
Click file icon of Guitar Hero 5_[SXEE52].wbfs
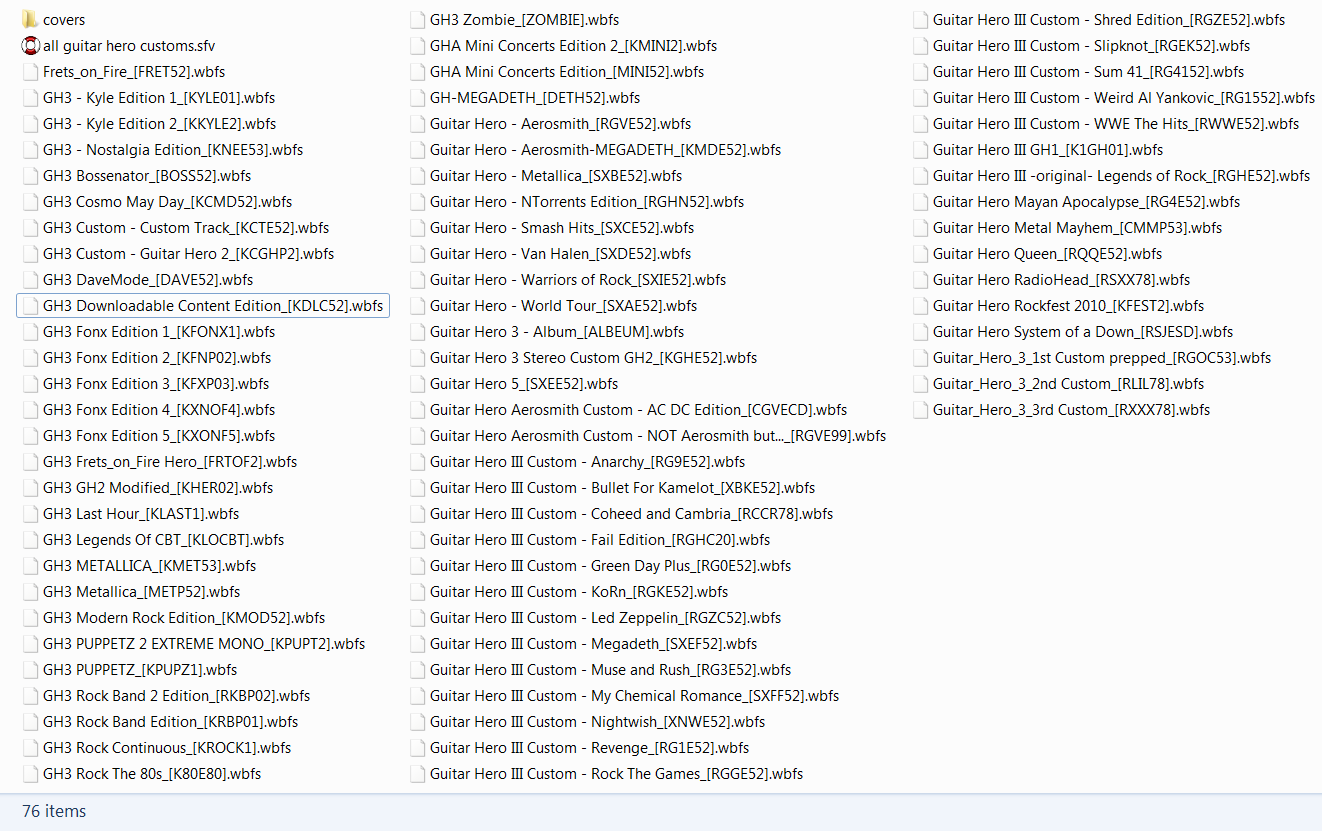click(417, 384)
